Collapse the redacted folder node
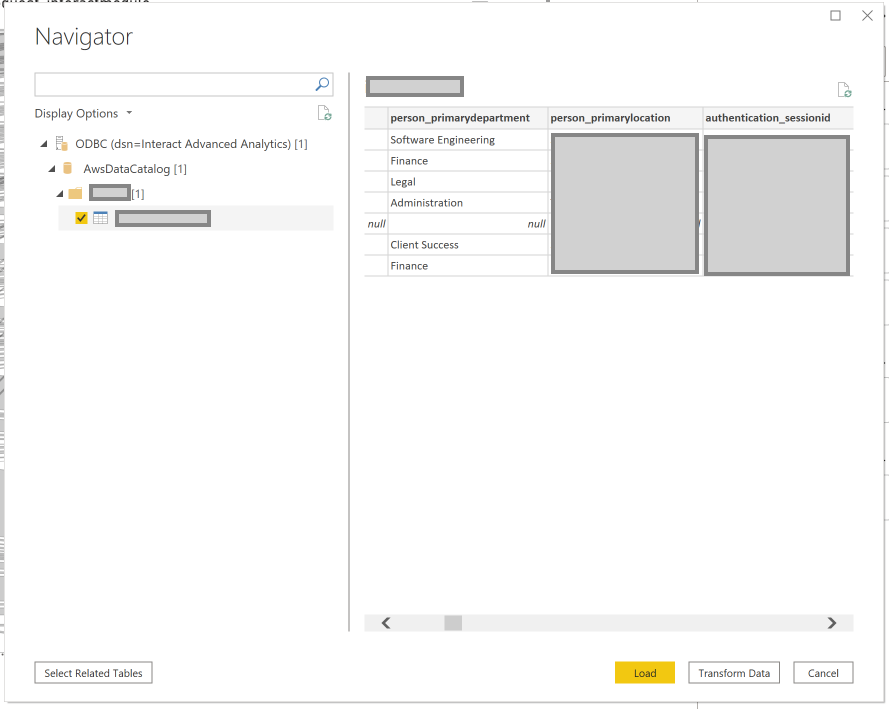Screen dimensions: 889x709 [60, 194]
